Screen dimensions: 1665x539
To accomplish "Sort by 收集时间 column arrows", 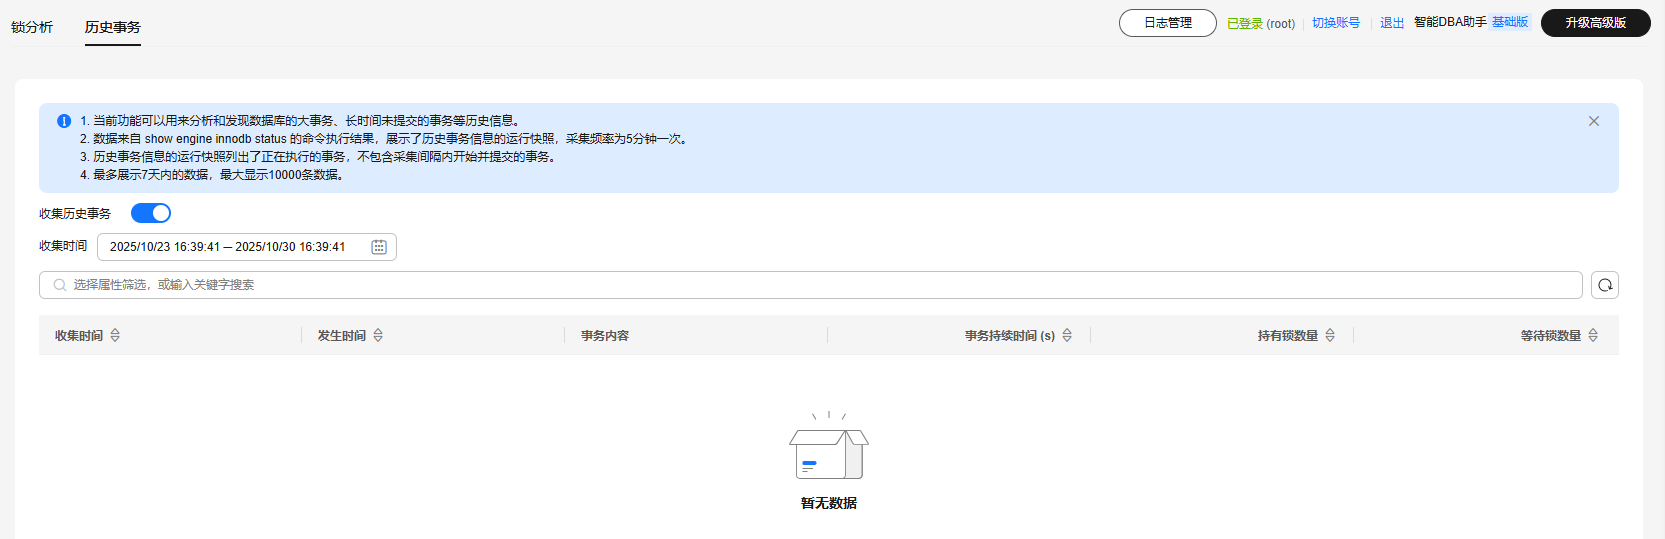I will point(115,336).
